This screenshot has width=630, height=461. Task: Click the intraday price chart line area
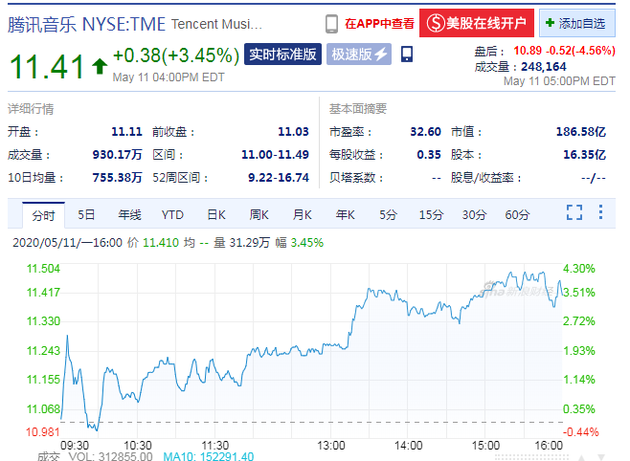click(x=311, y=350)
